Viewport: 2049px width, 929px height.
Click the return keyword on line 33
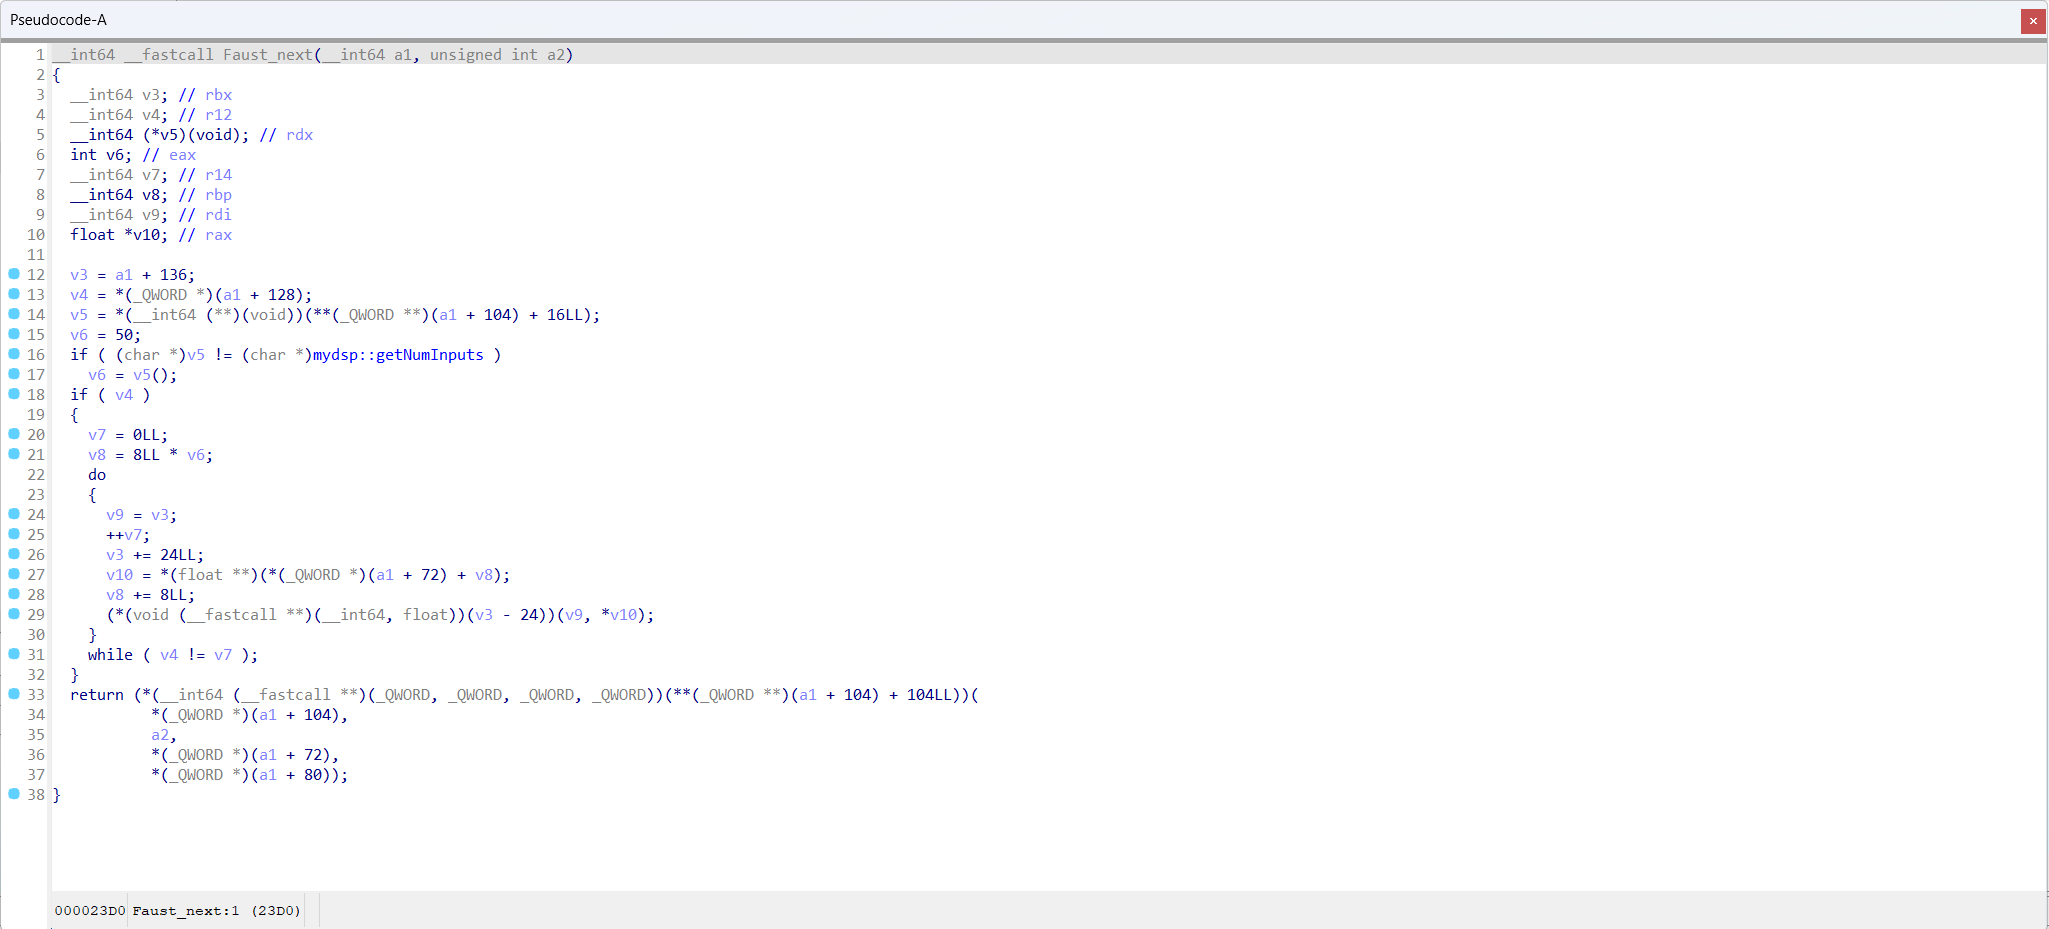point(97,695)
